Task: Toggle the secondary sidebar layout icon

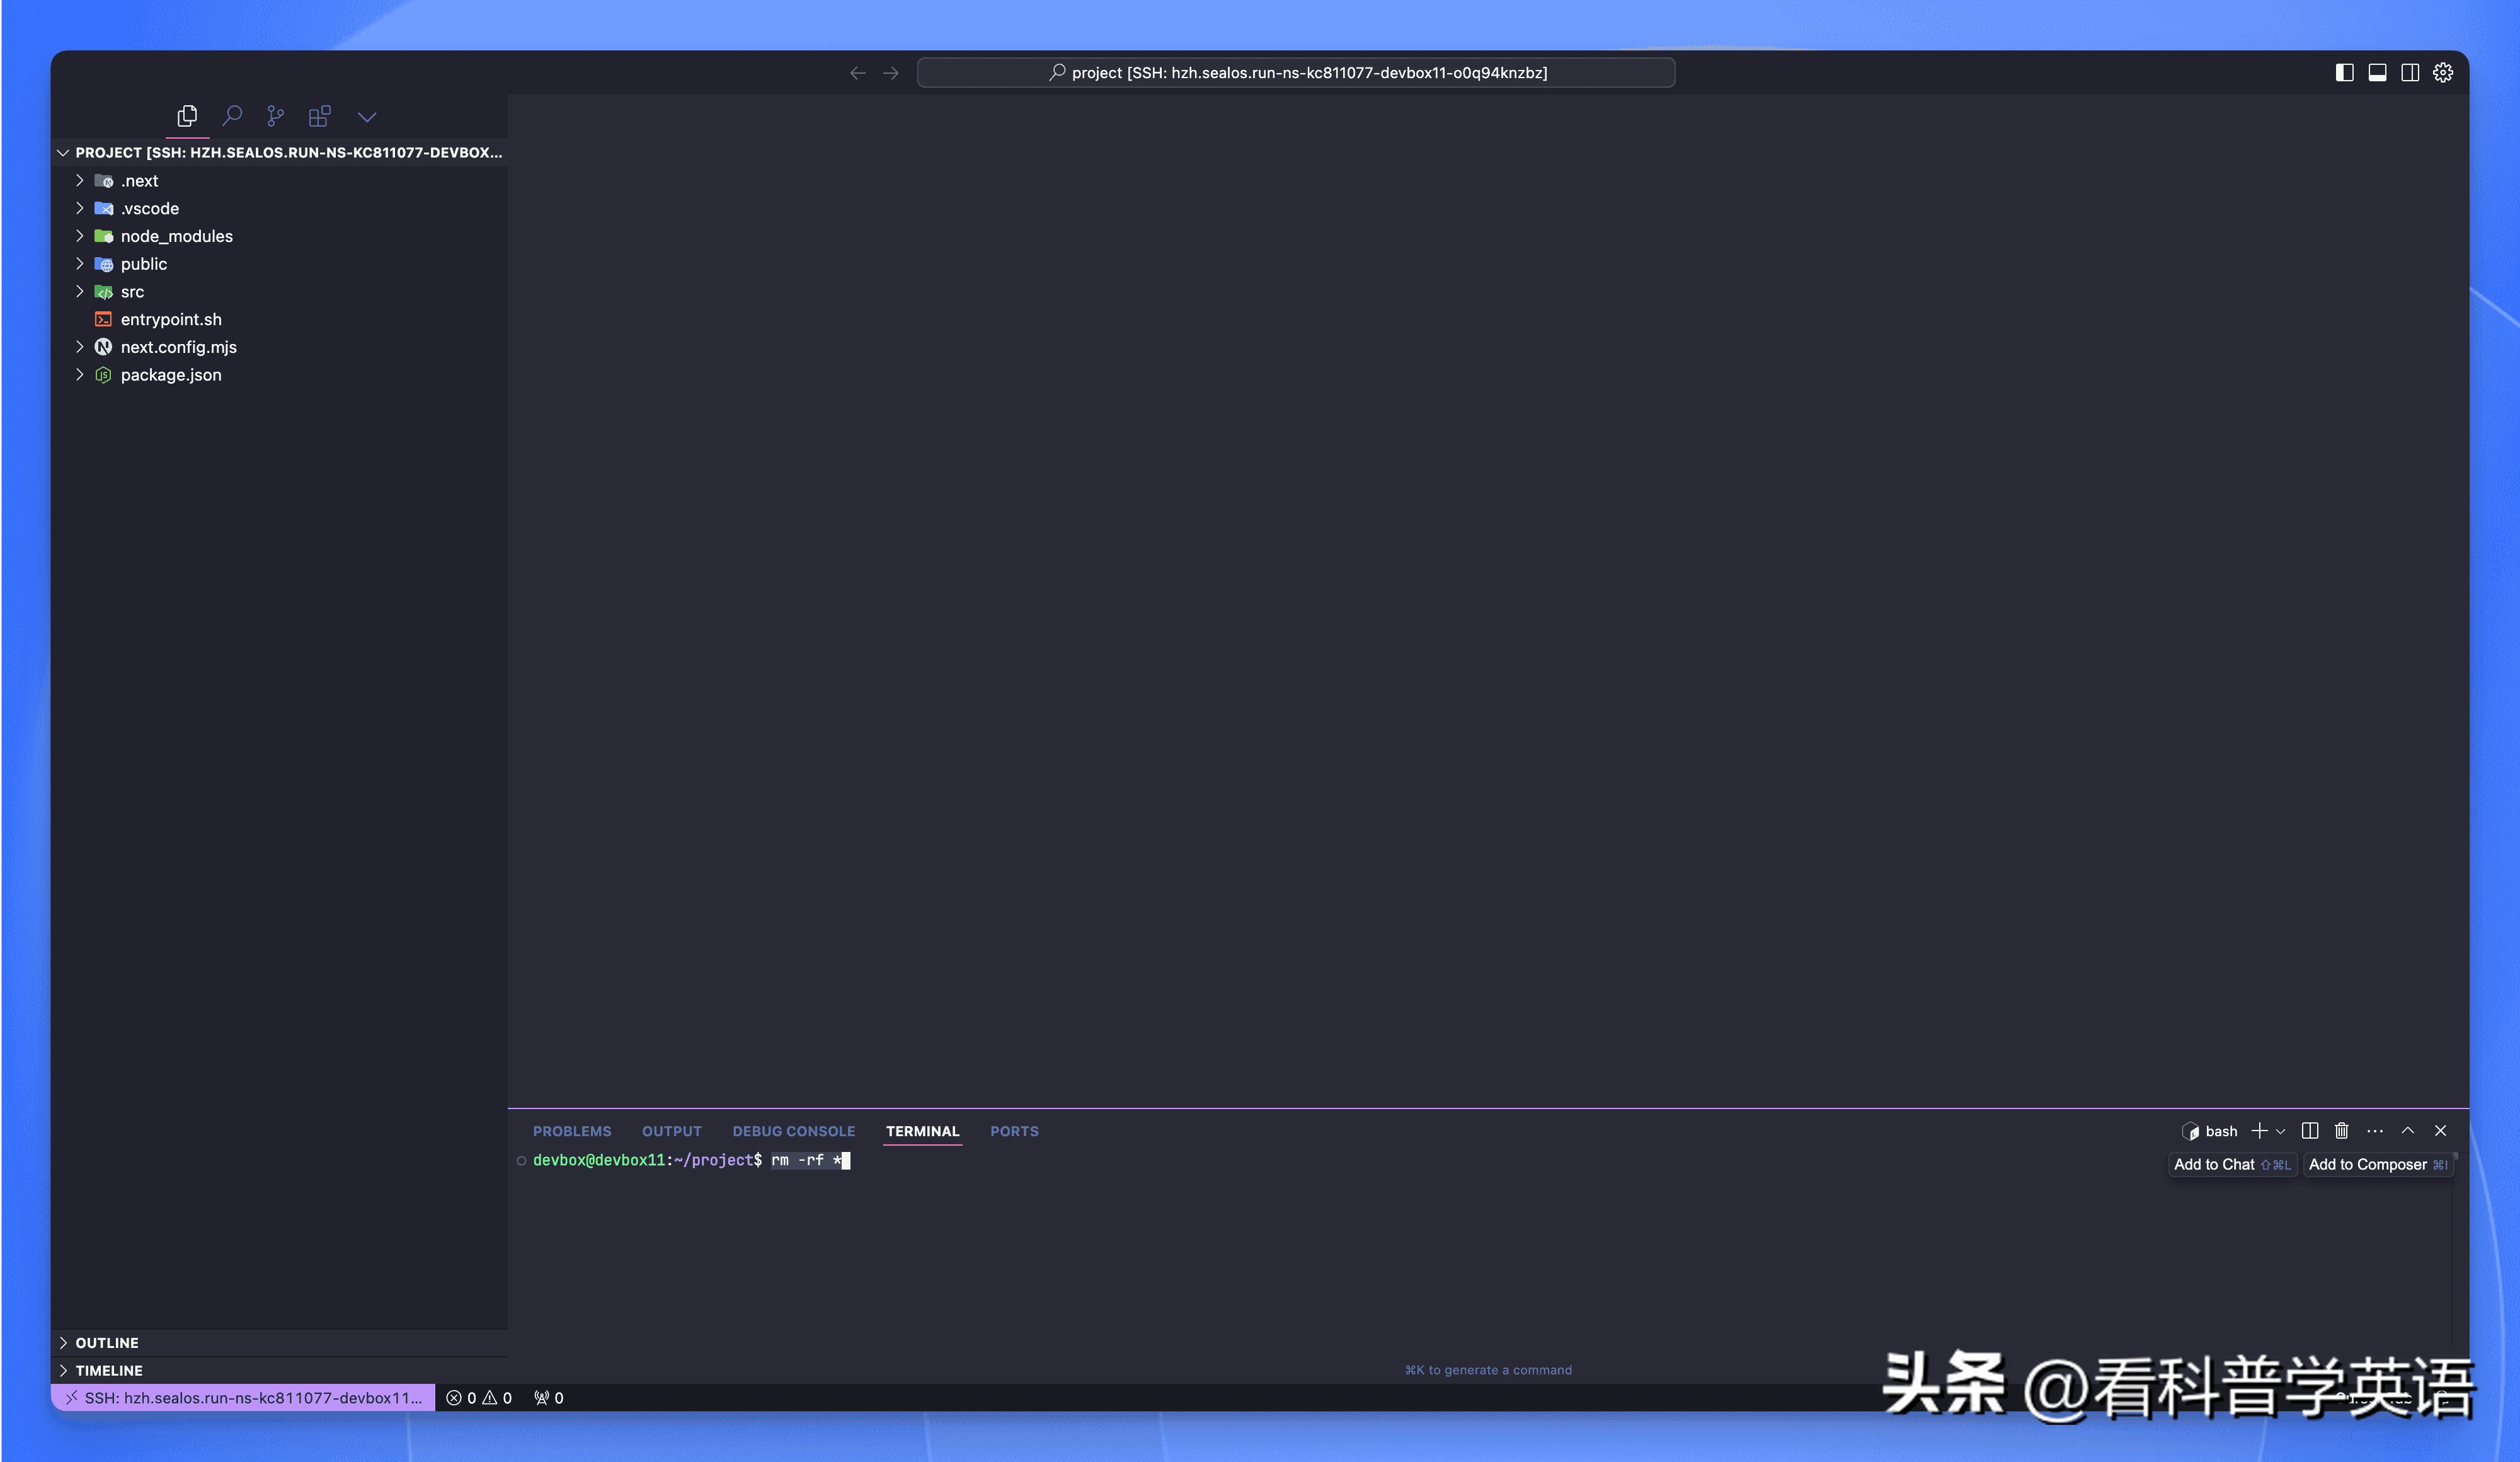Action: click(x=2411, y=73)
